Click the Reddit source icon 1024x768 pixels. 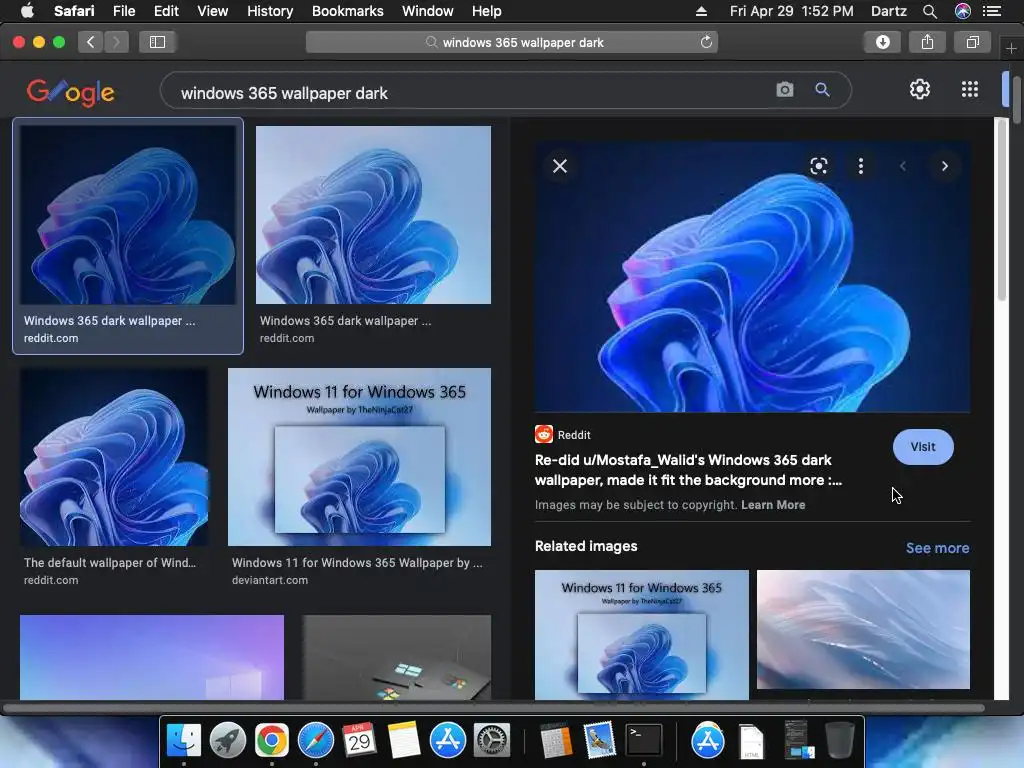543,434
